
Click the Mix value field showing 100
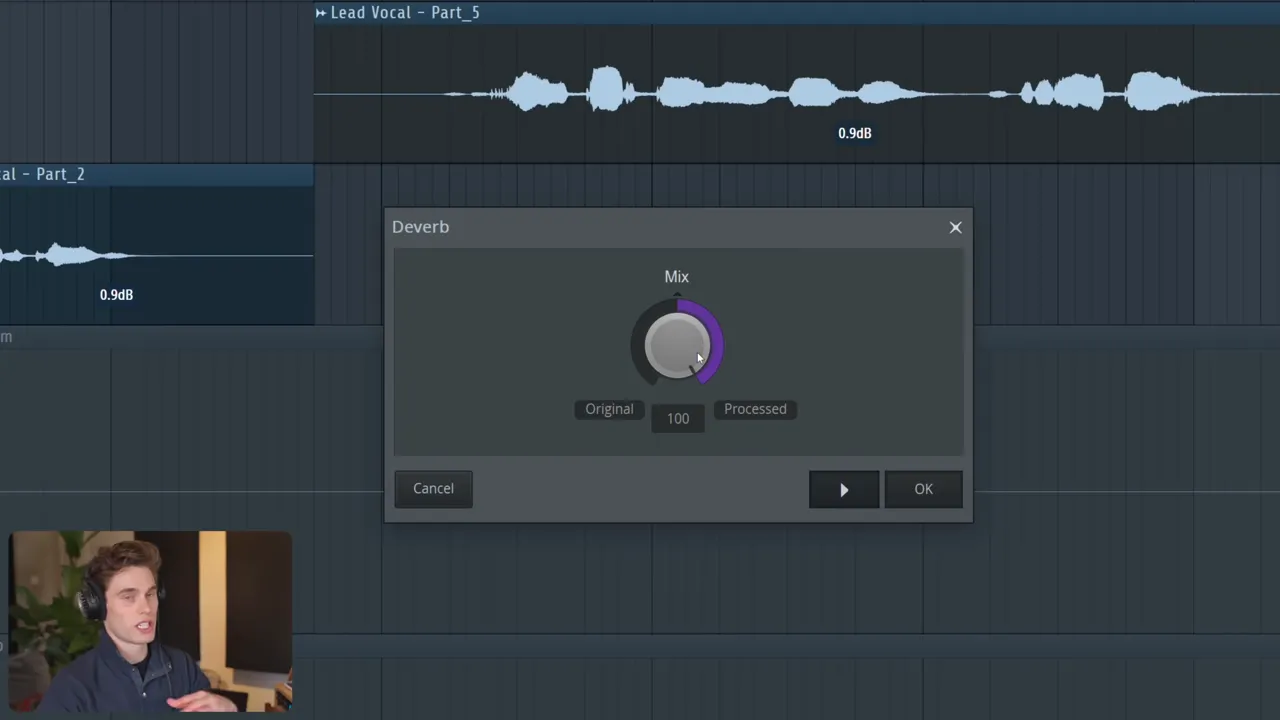pos(678,419)
